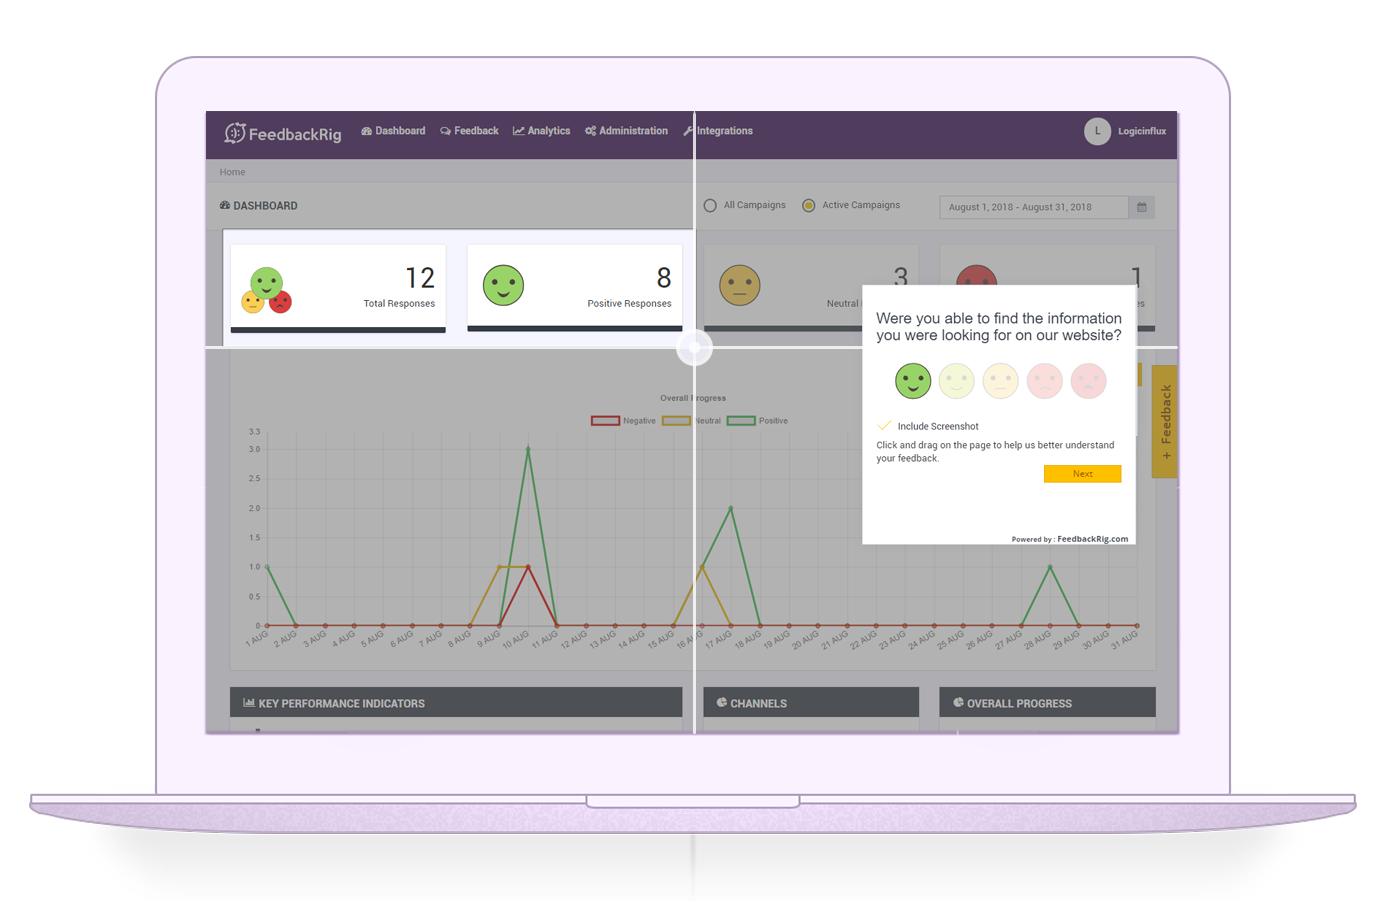Click Home in the breadcrumb
1388x901 pixels.
pos(232,171)
